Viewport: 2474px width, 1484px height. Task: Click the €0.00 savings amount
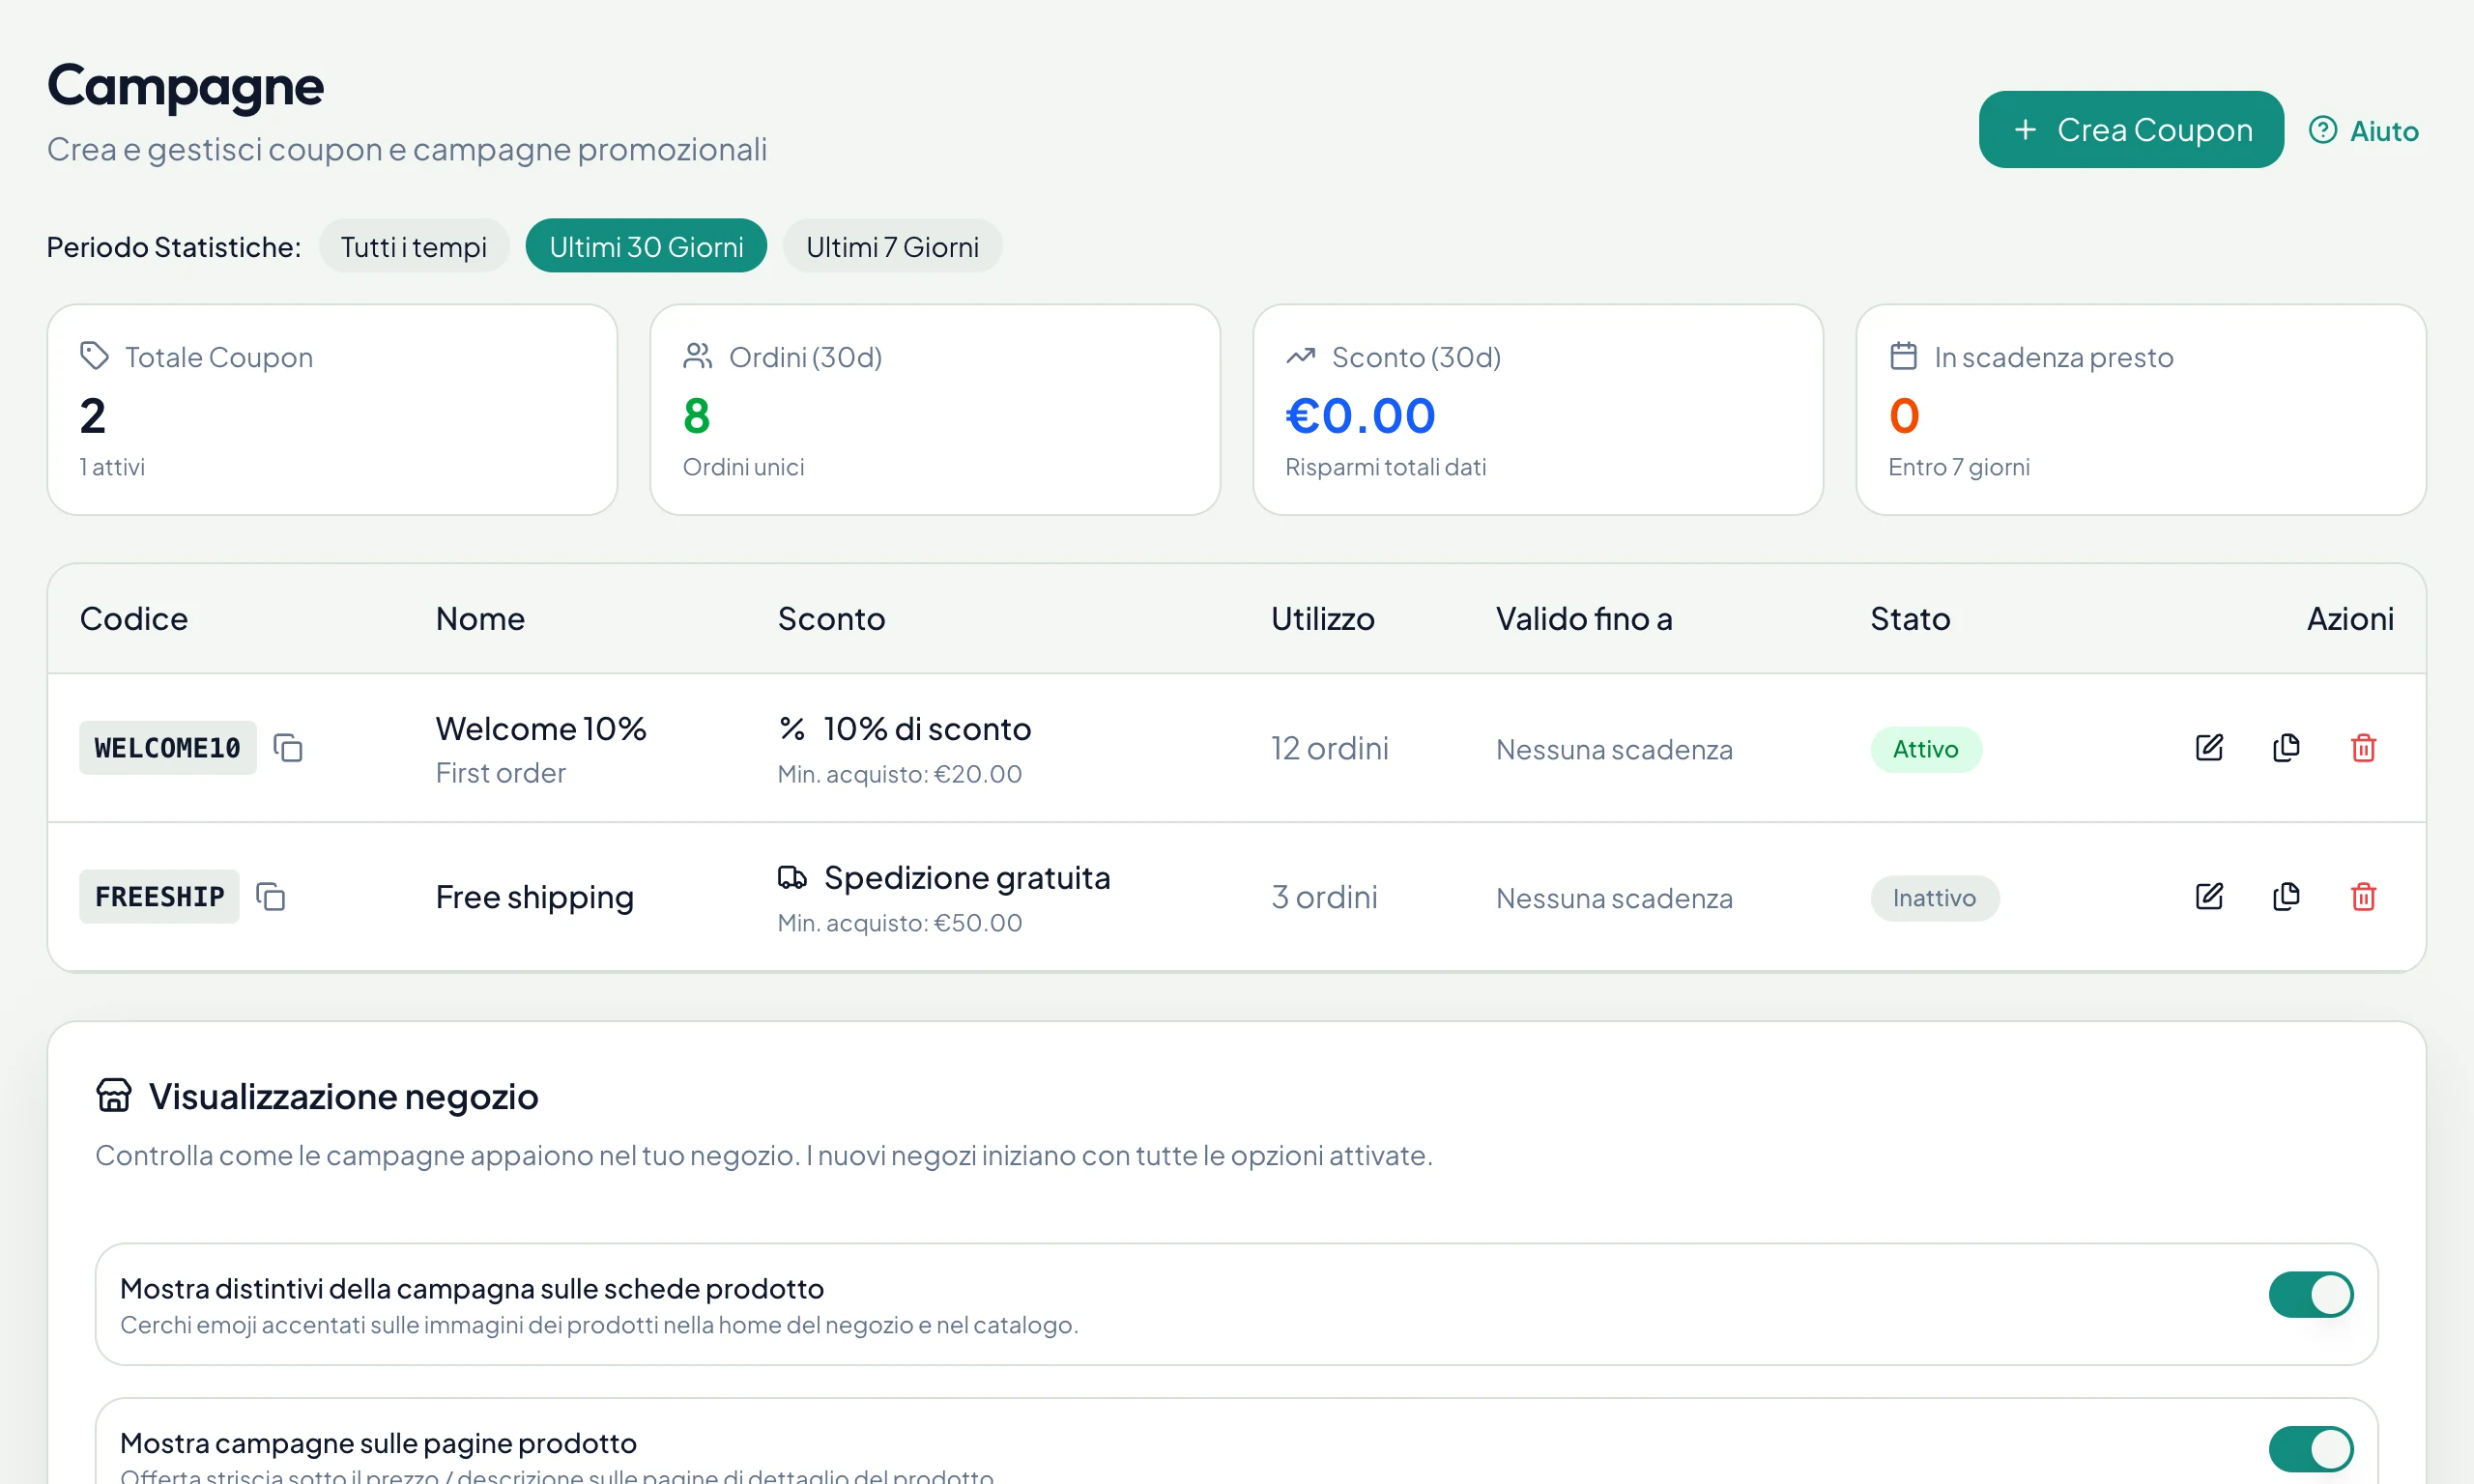[x=1360, y=415]
